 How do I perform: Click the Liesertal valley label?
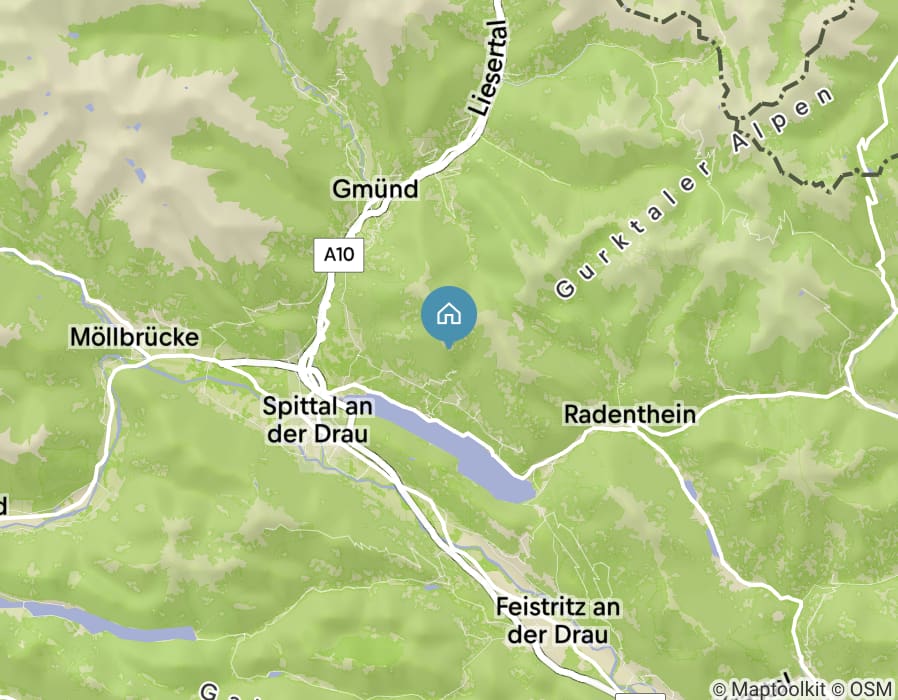coord(489,68)
